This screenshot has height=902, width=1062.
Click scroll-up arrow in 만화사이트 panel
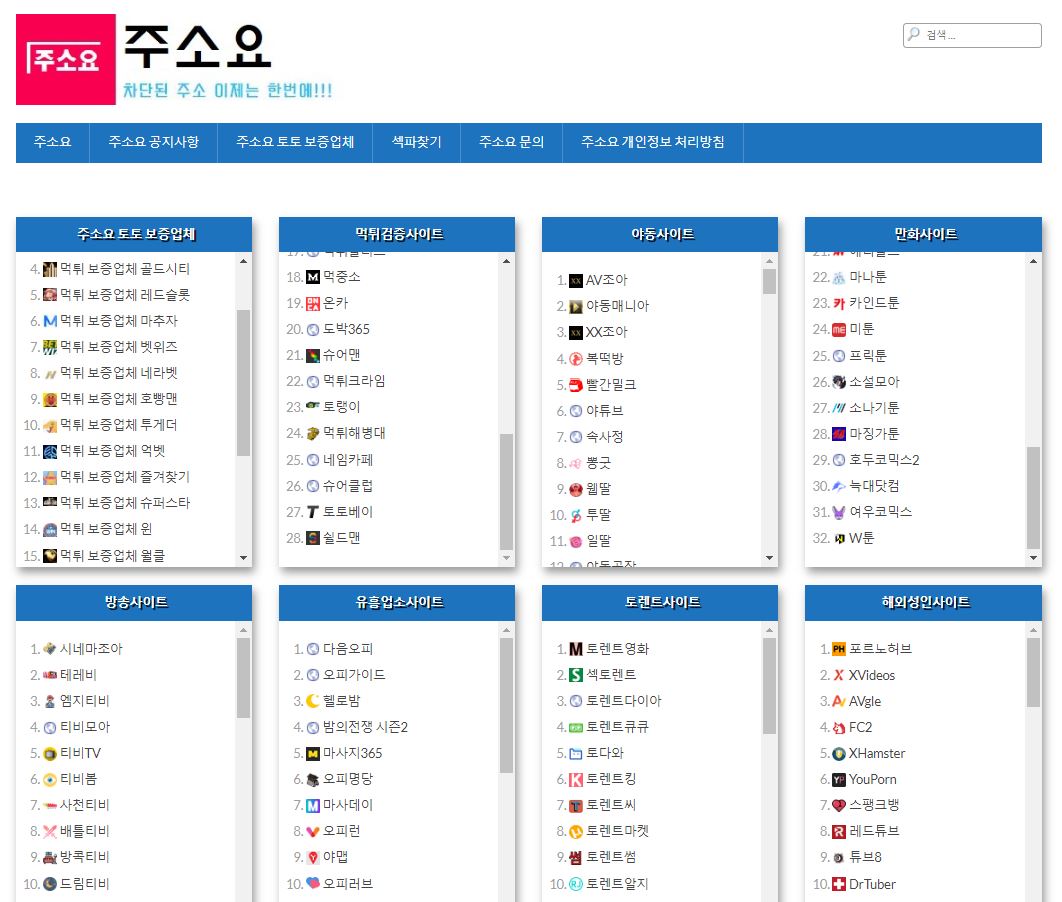[x=1033, y=261]
